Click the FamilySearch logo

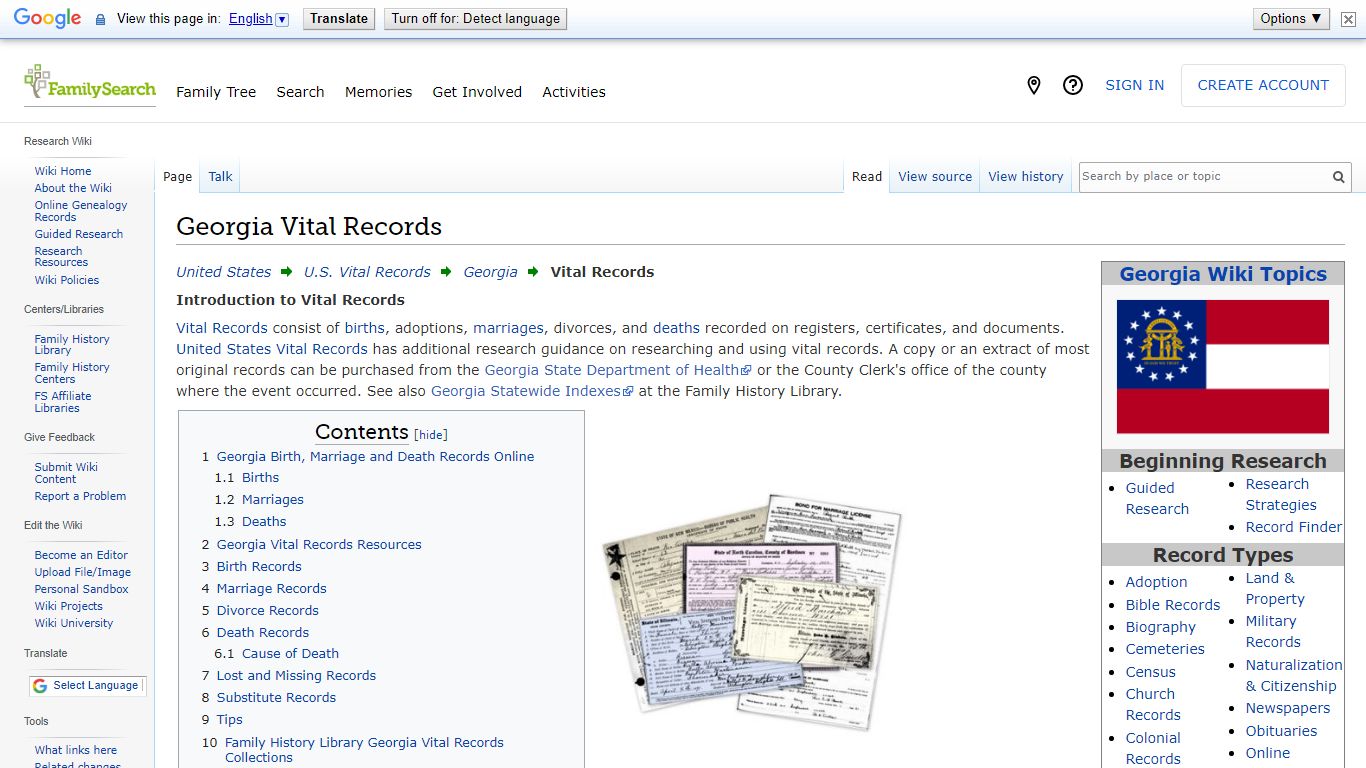pyautogui.click(x=90, y=84)
